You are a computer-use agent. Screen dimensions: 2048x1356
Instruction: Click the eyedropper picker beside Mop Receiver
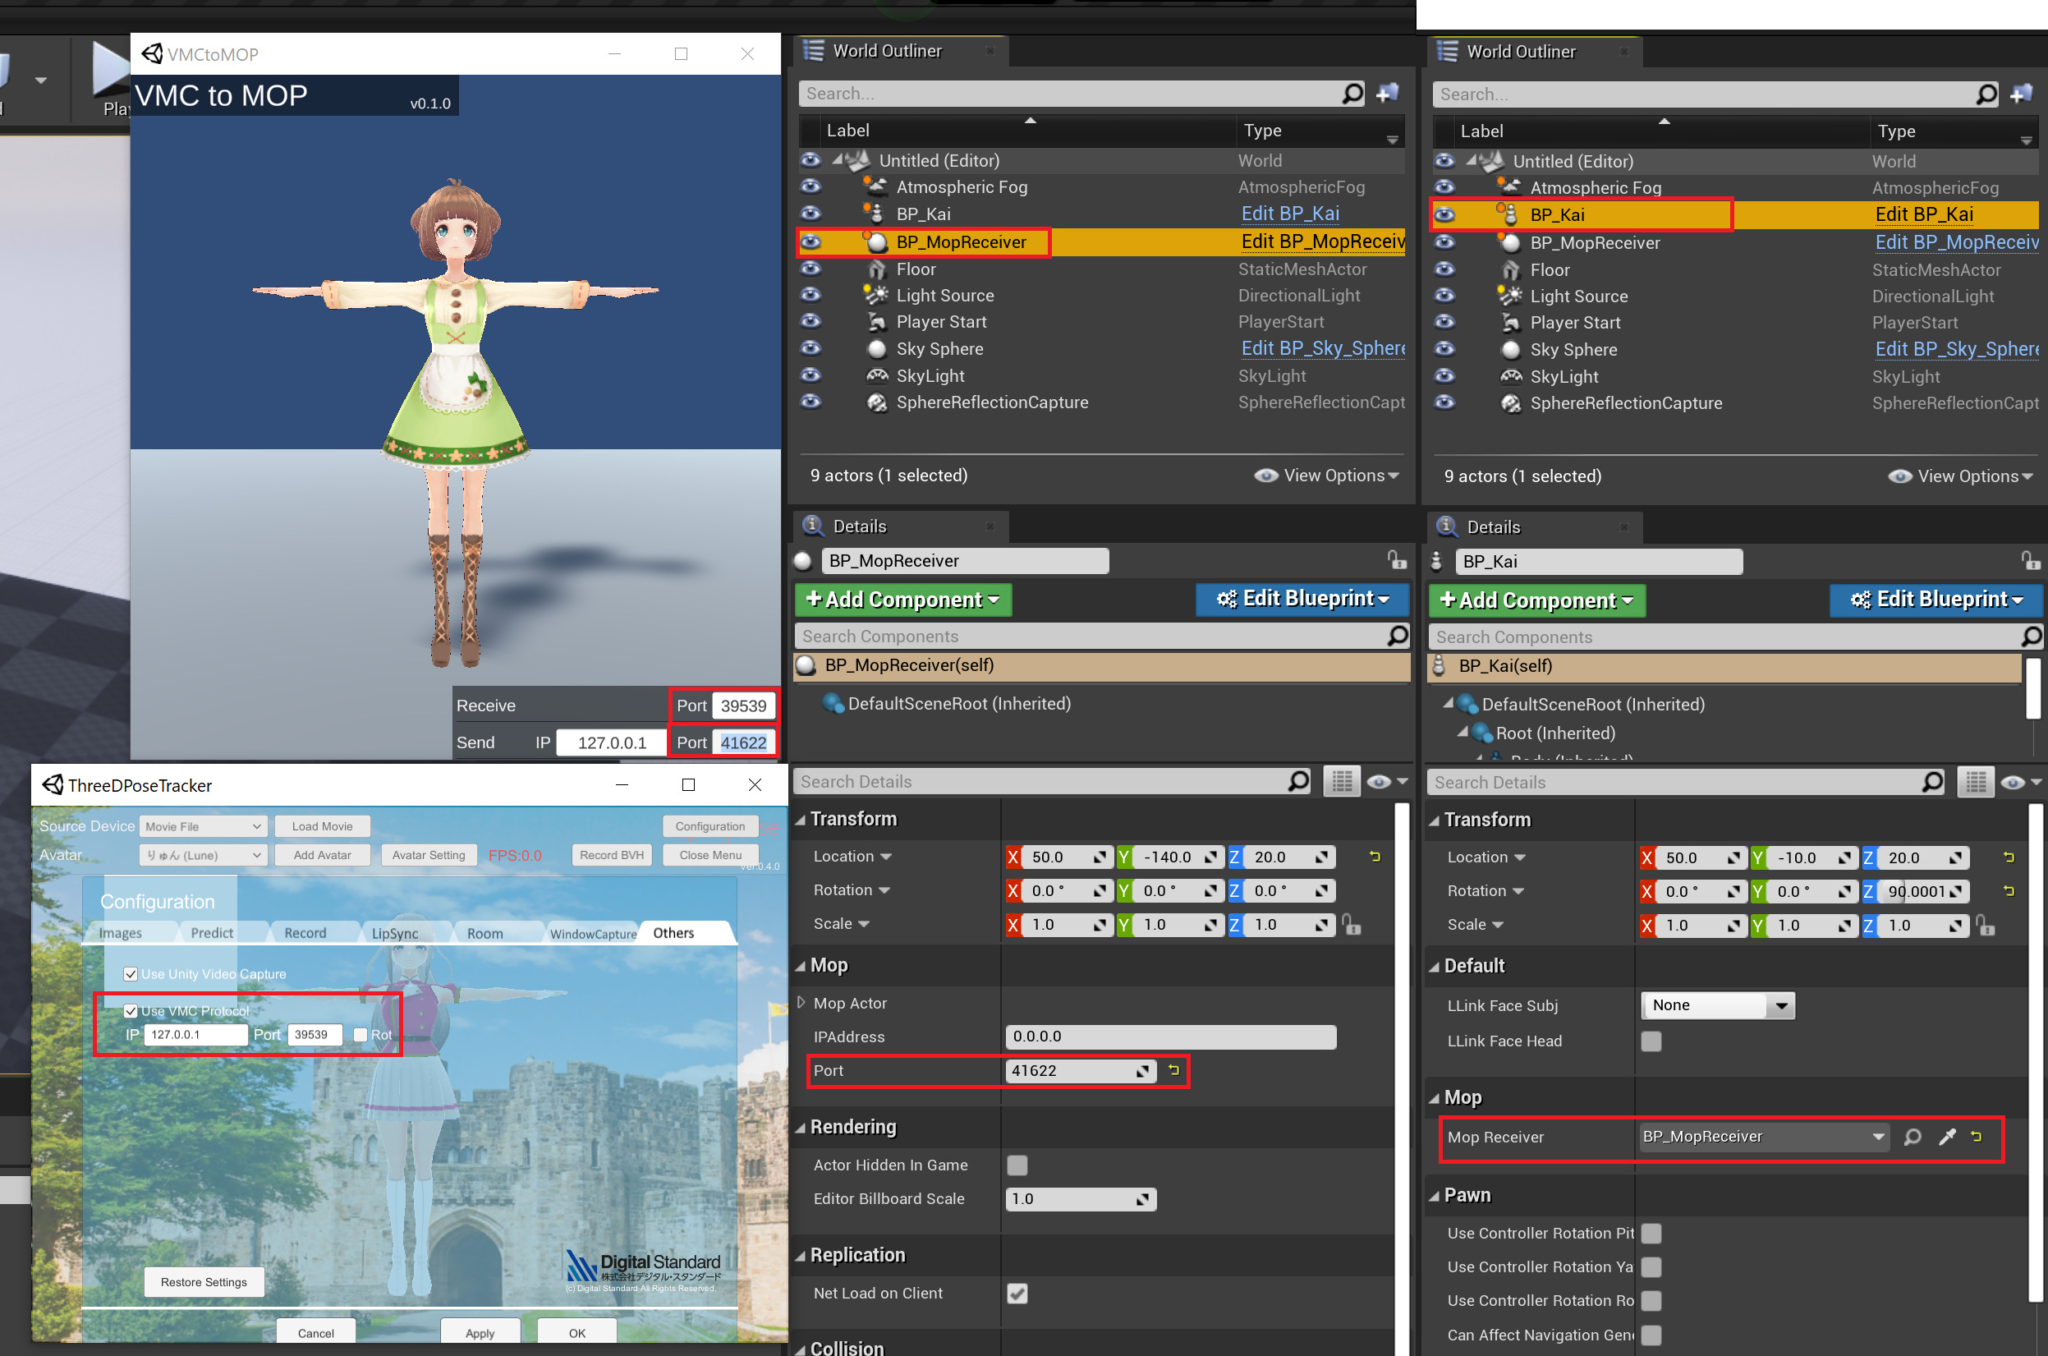pyautogui.click(x=1947, y=1137)
